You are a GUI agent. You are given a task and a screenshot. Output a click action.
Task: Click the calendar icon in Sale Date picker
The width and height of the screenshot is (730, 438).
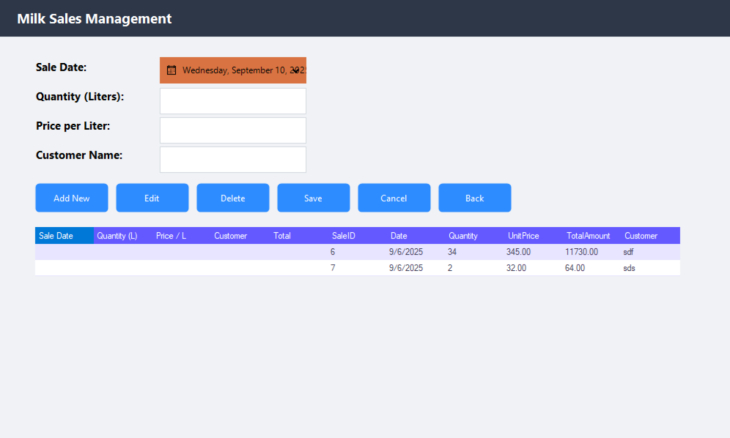[x=171, y=71]
